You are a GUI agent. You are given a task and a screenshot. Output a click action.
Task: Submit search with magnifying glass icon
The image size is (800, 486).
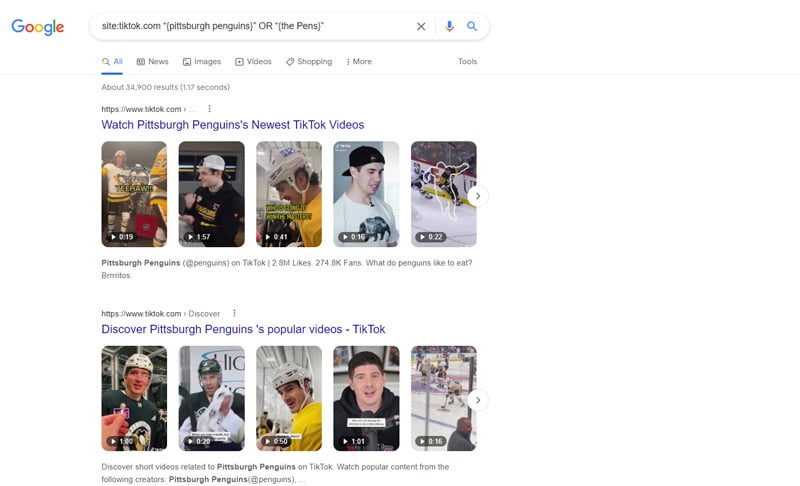pos(472,26)
